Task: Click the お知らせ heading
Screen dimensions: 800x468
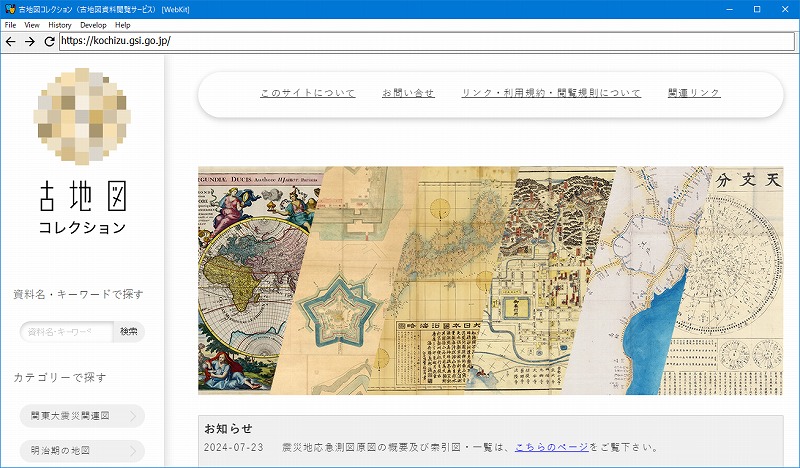Action: (228, 428)
